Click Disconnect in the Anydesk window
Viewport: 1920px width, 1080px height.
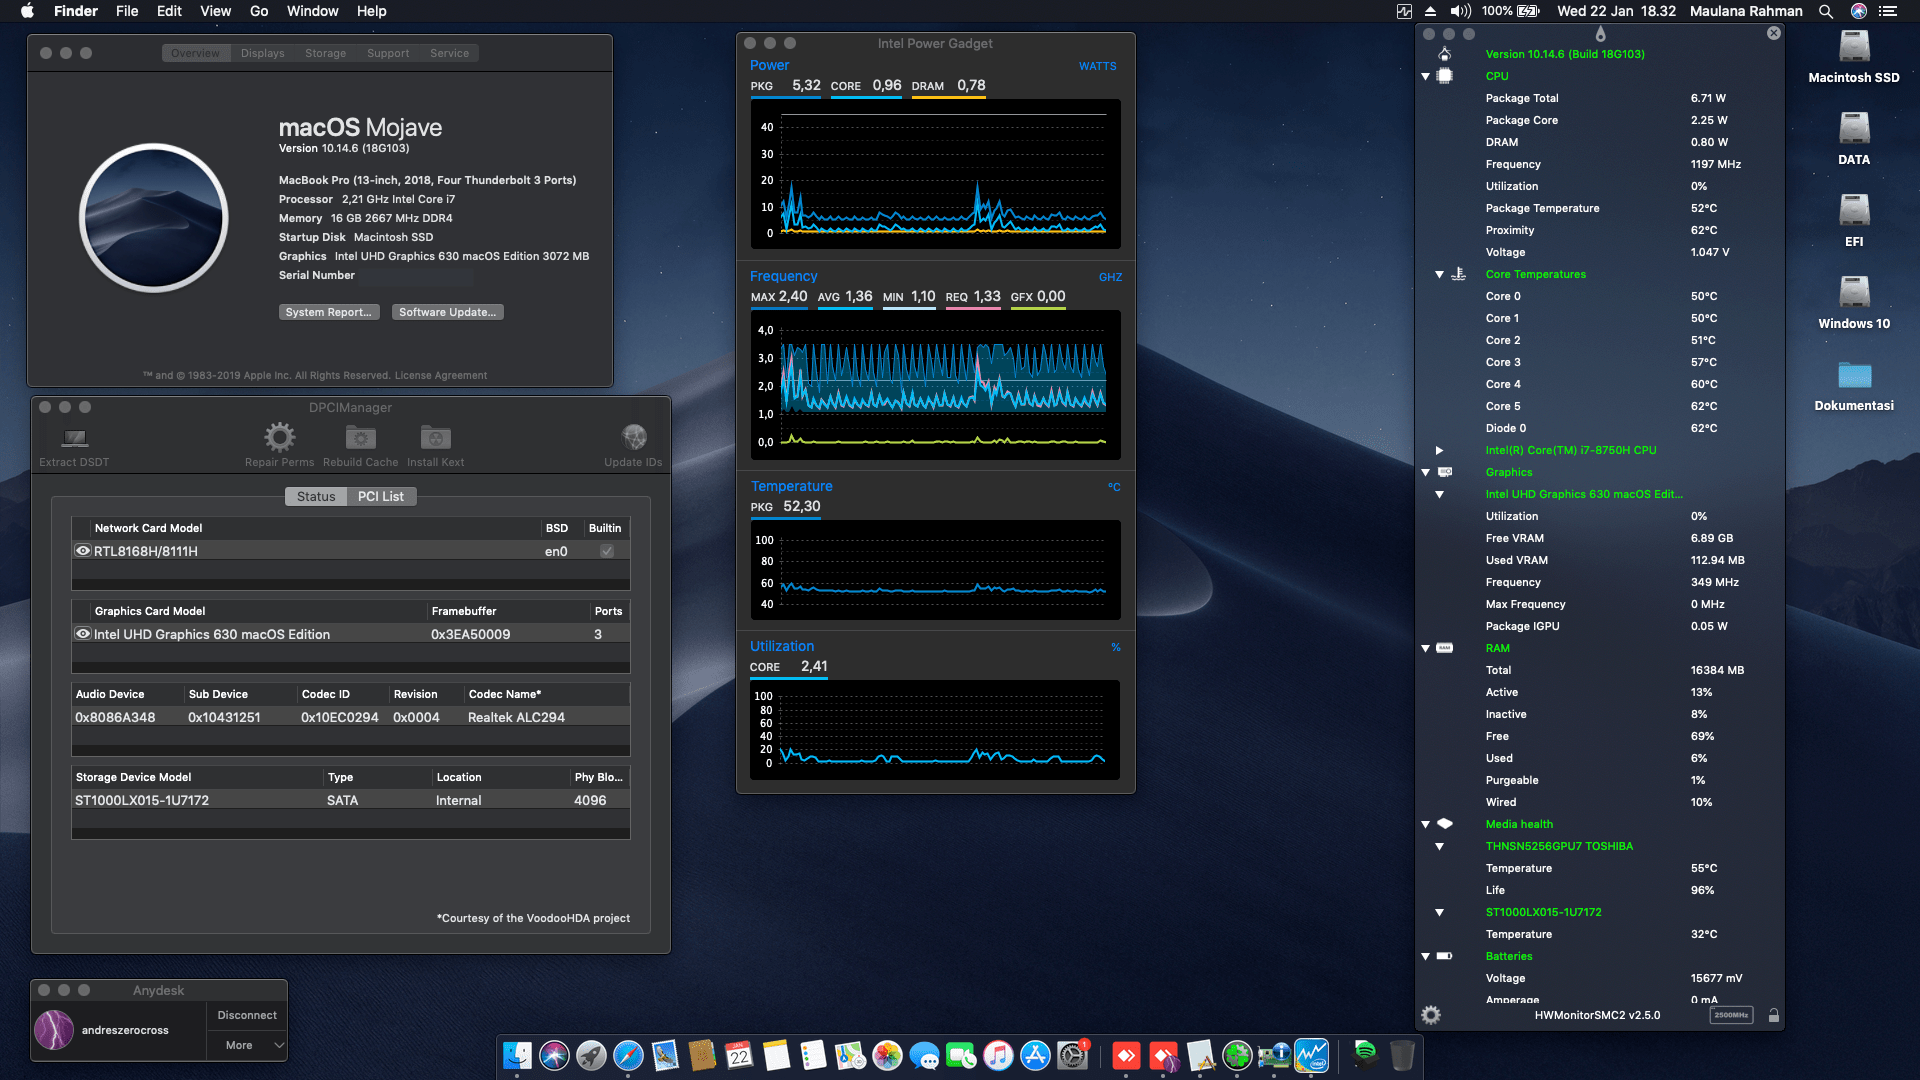click(x=246, y=1014)
